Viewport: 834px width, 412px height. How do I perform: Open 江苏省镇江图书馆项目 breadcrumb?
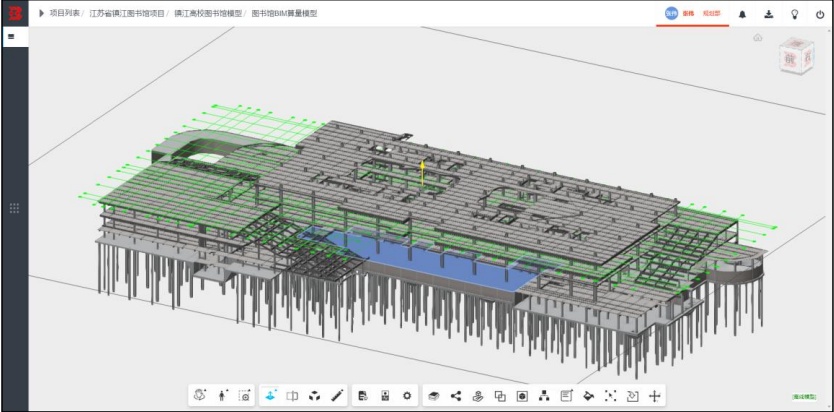127,13
